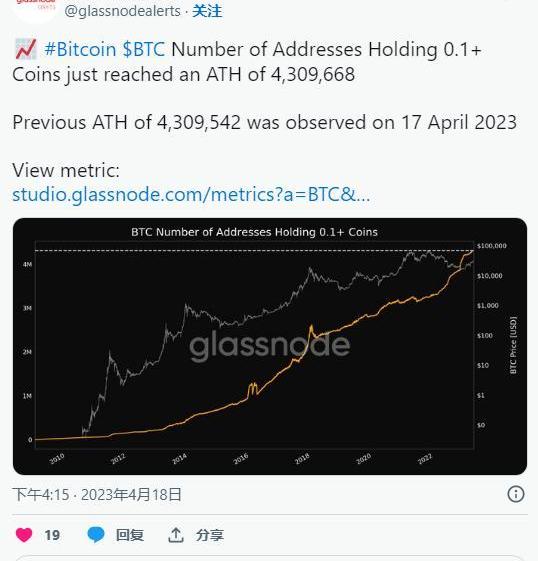Click the $100,000 price axis label
538x561 pixels.
tap(492, 246)
